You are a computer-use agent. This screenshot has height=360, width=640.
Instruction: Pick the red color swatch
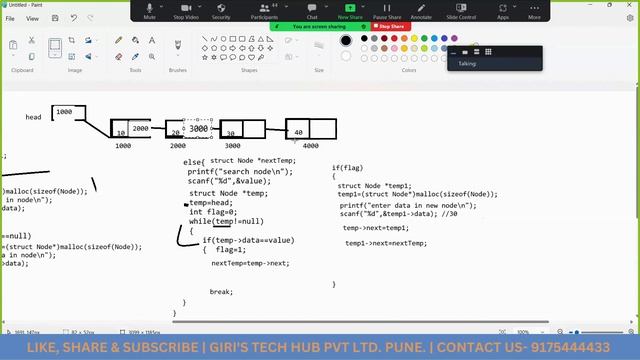394,38
